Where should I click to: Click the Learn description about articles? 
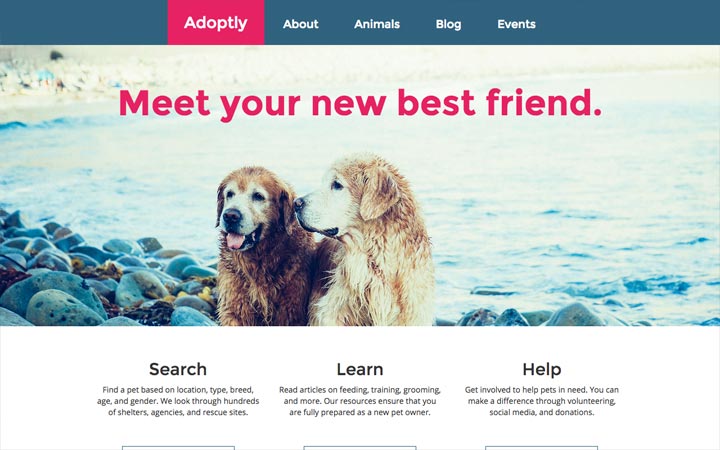360,401
